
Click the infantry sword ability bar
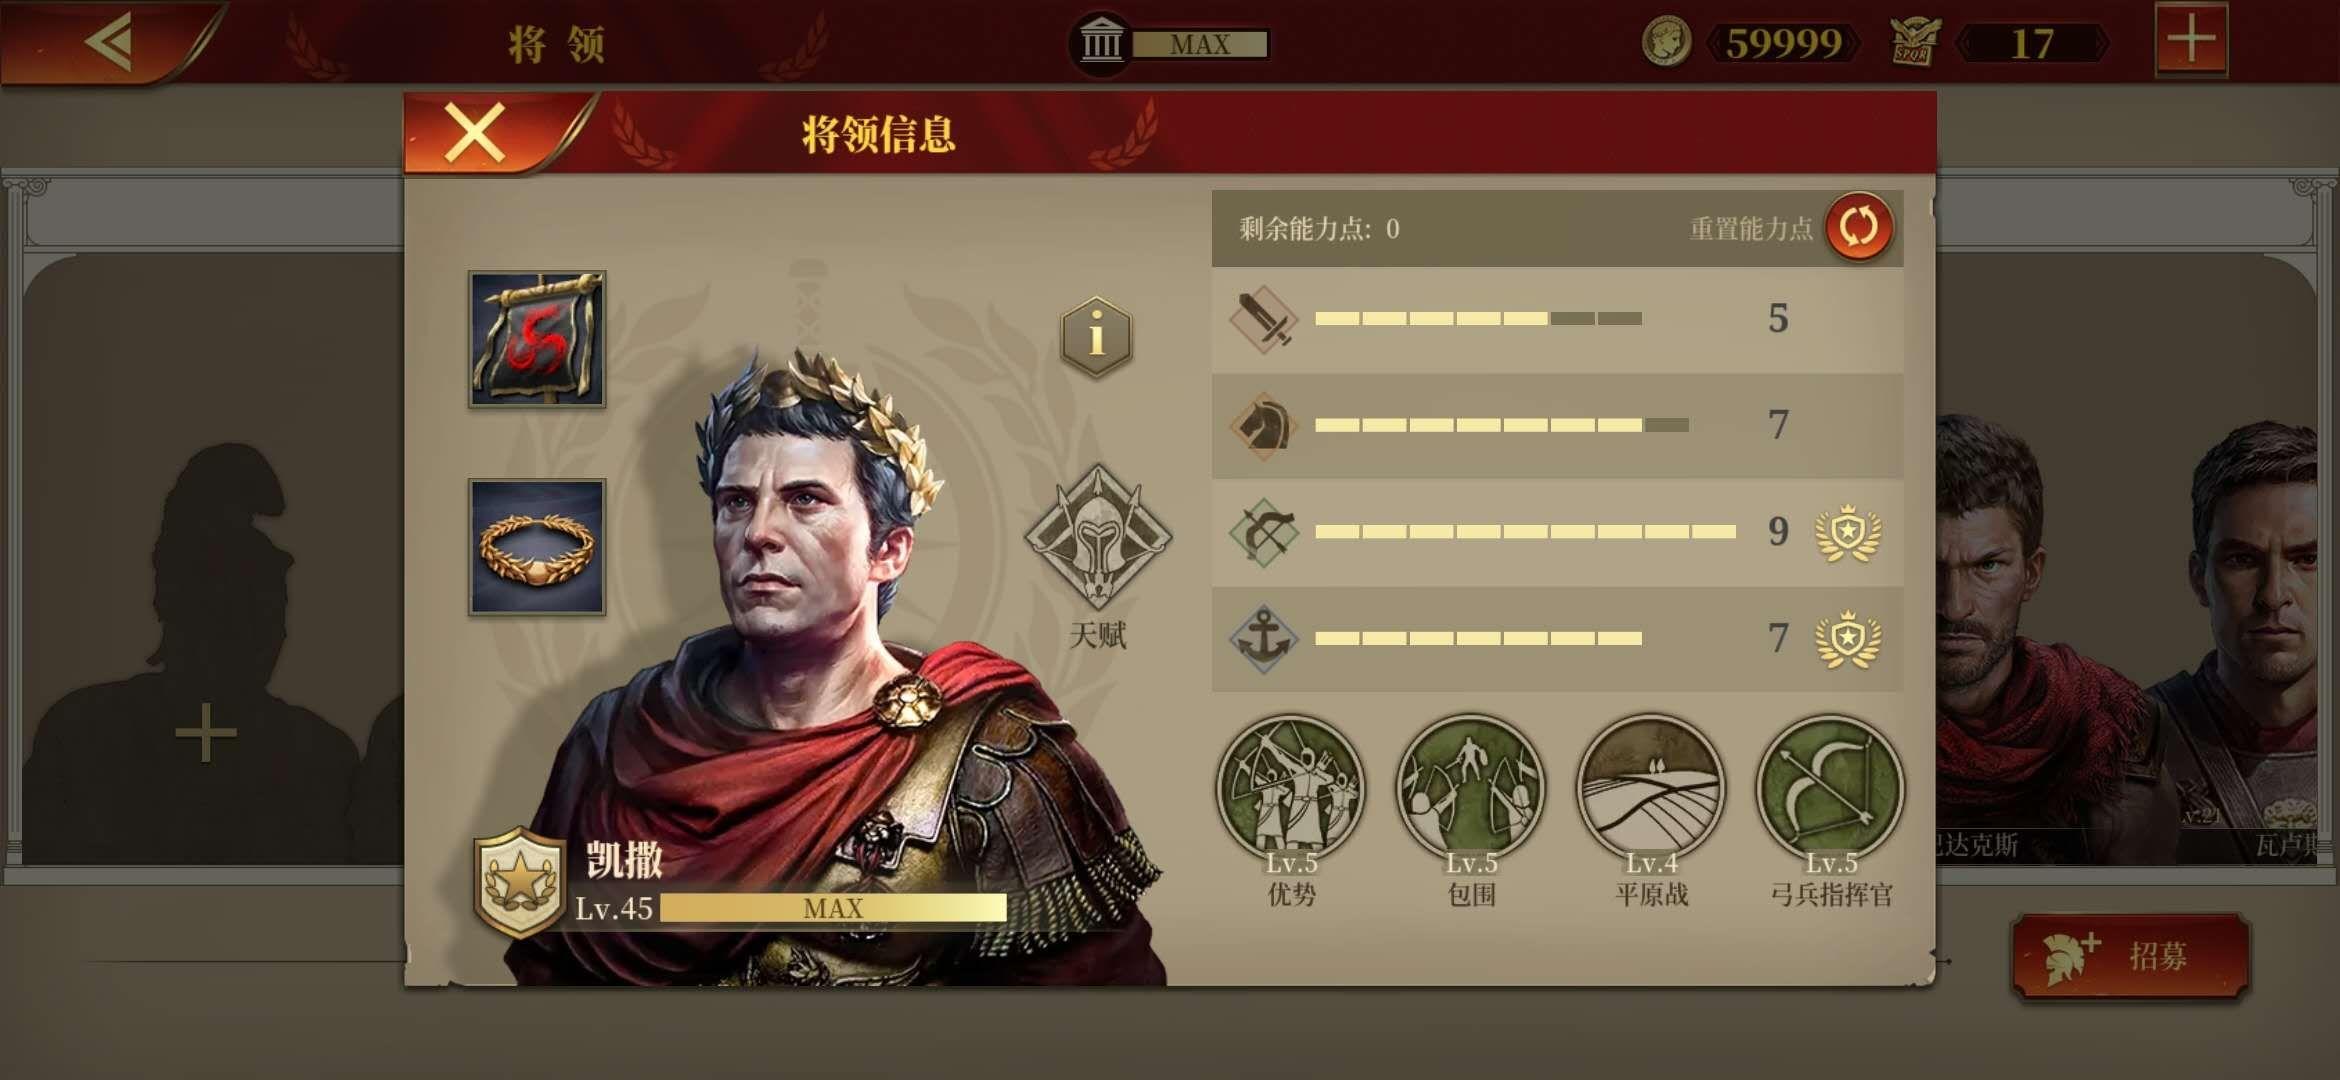pos(1478,318)
